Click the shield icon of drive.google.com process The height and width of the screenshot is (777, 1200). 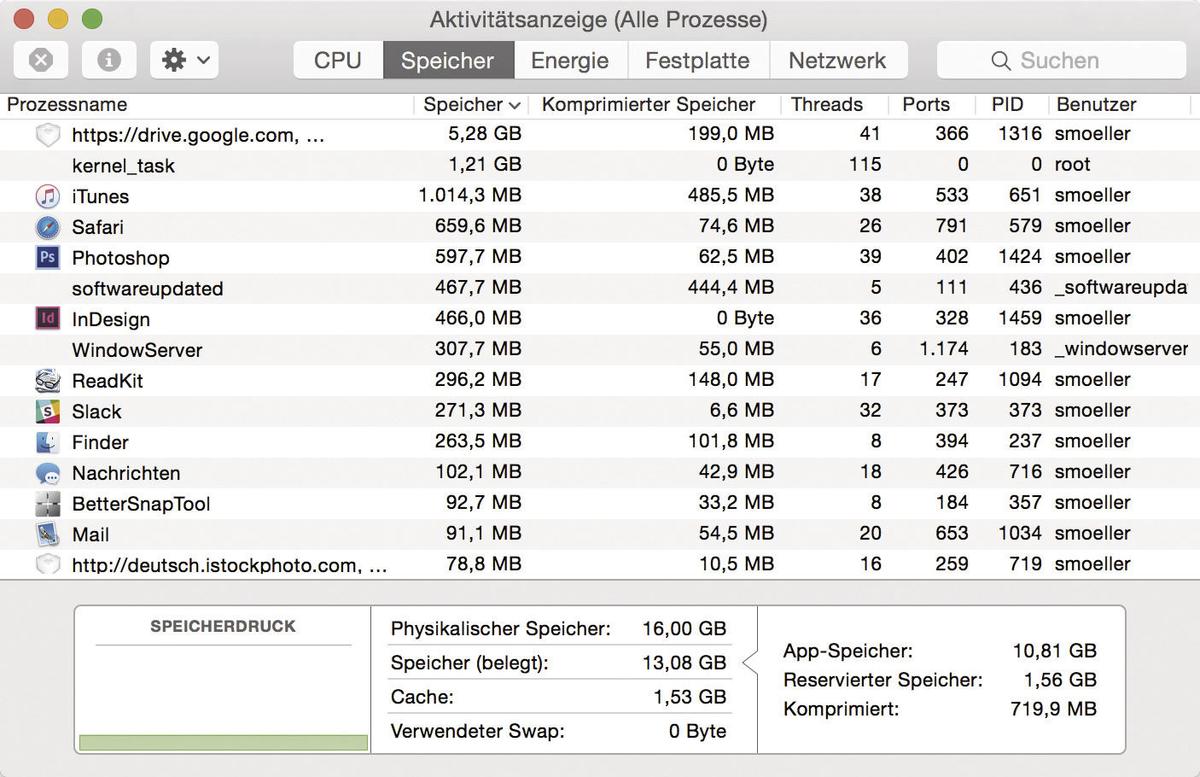(x=47, y=134)
